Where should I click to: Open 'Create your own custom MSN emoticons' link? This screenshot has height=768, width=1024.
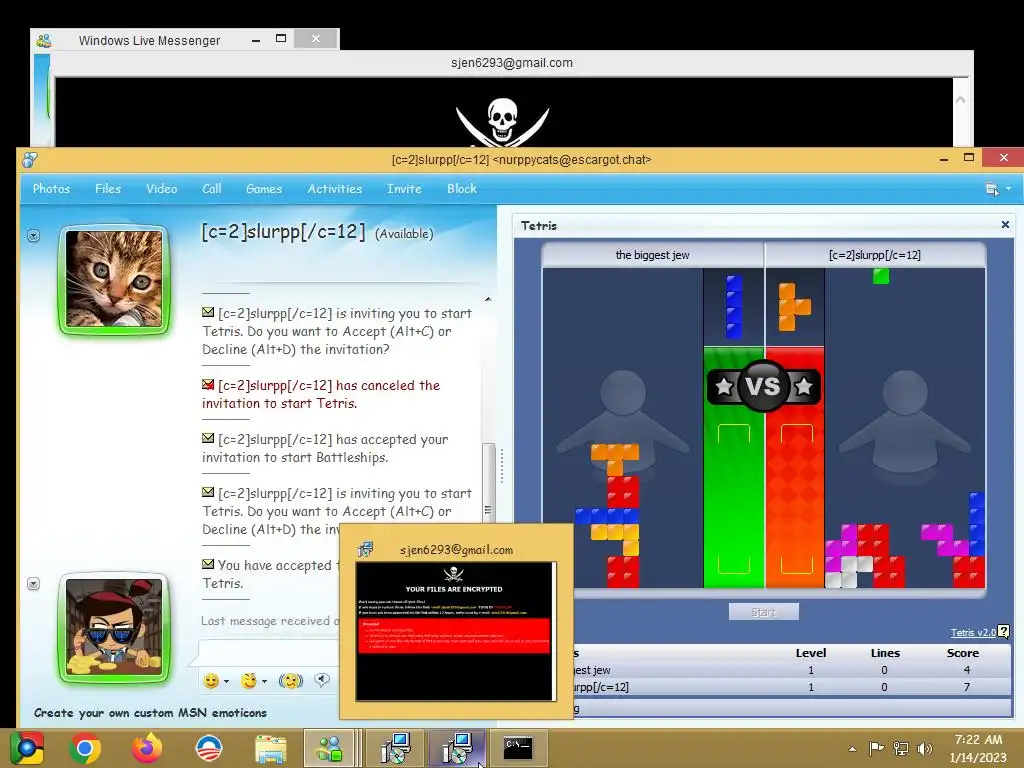150,713
